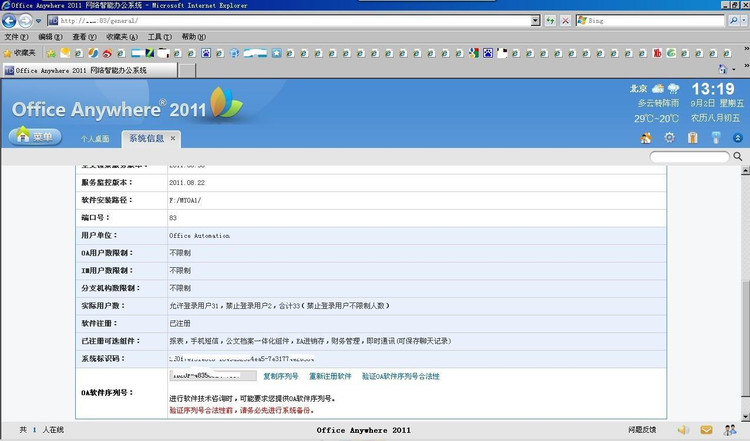Collapse the header with the double-chevron icon
Screen dimensions: 750x441
click(738, 138)
